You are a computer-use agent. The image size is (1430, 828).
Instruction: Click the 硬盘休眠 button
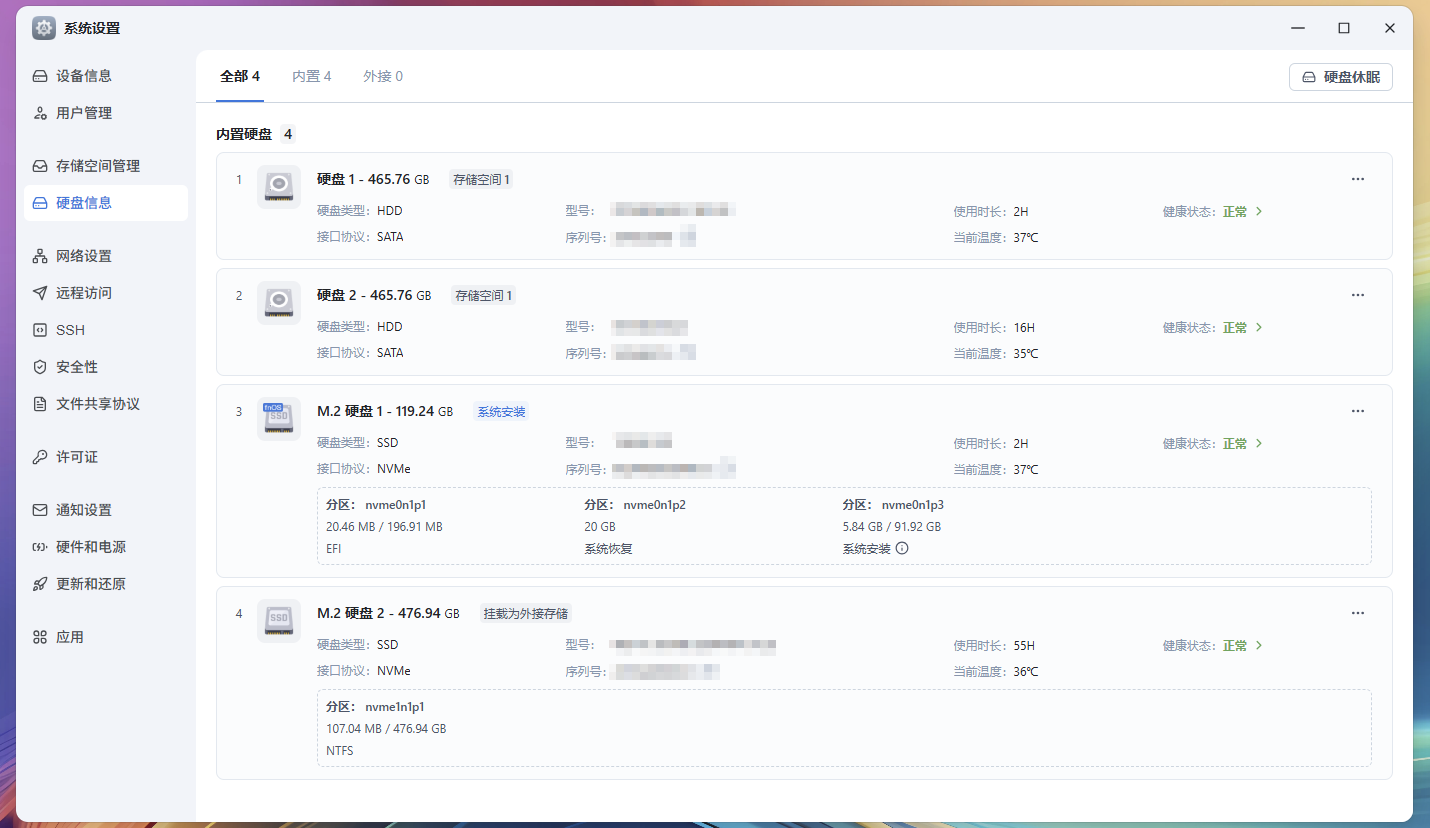[x=1341, y=77]
